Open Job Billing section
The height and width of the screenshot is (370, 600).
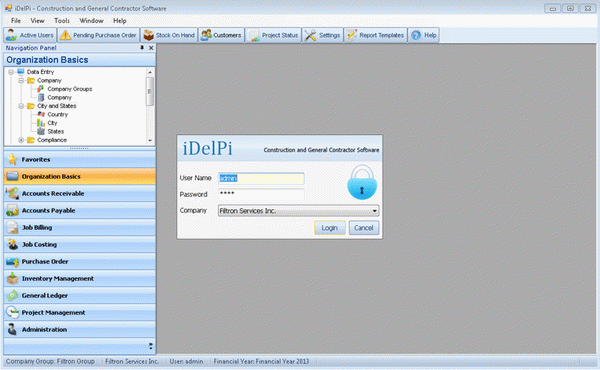click(x=80, y=228)
